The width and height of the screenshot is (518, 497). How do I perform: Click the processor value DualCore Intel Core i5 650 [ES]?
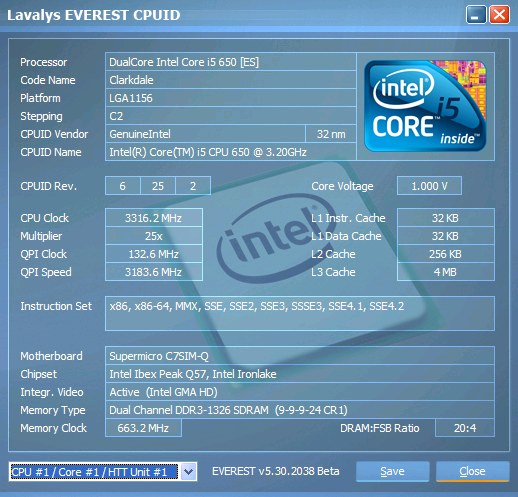click(231, 62)
